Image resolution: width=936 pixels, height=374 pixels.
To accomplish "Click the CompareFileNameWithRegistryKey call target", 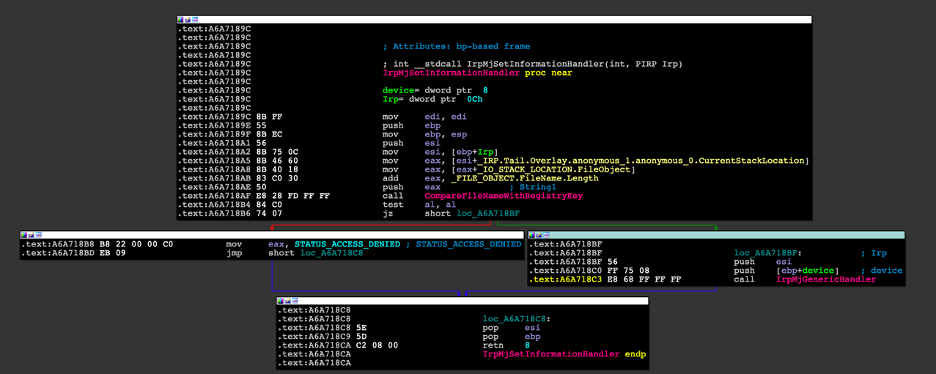I will tap(503, 196).
